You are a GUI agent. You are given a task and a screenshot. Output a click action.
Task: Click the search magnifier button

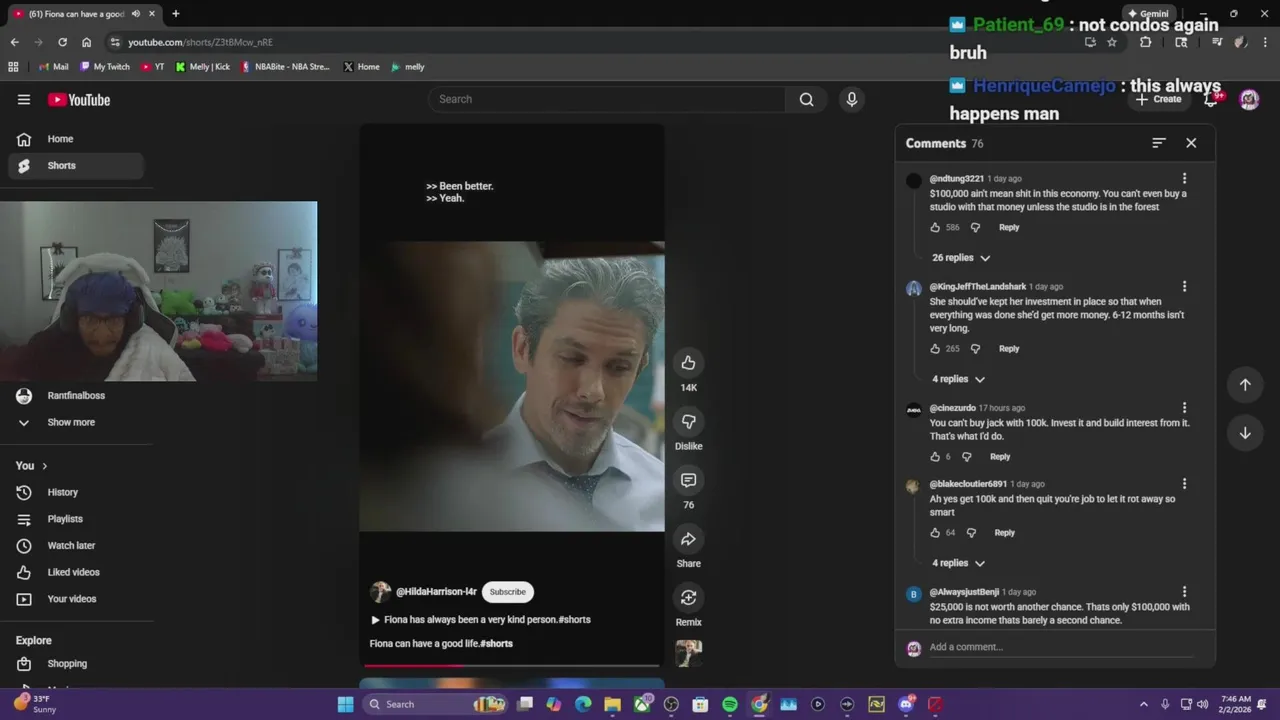click(x=806, y=99)
